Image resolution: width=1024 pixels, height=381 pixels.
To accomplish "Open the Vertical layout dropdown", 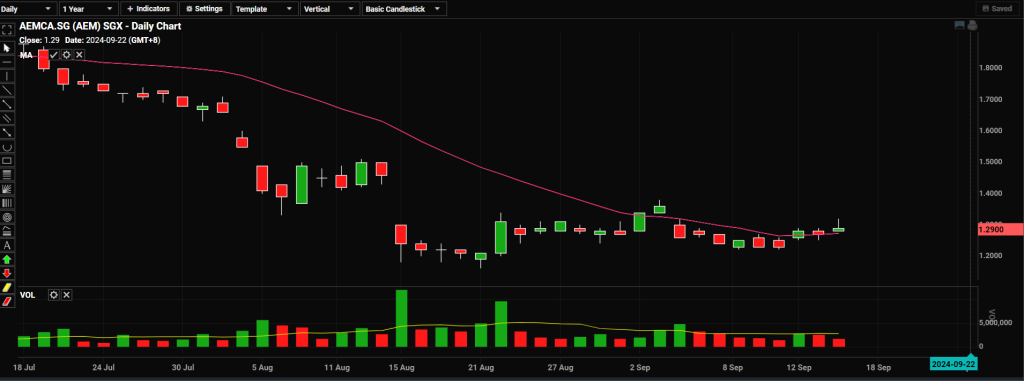I will pyautogui.click(x=330, y=8).
